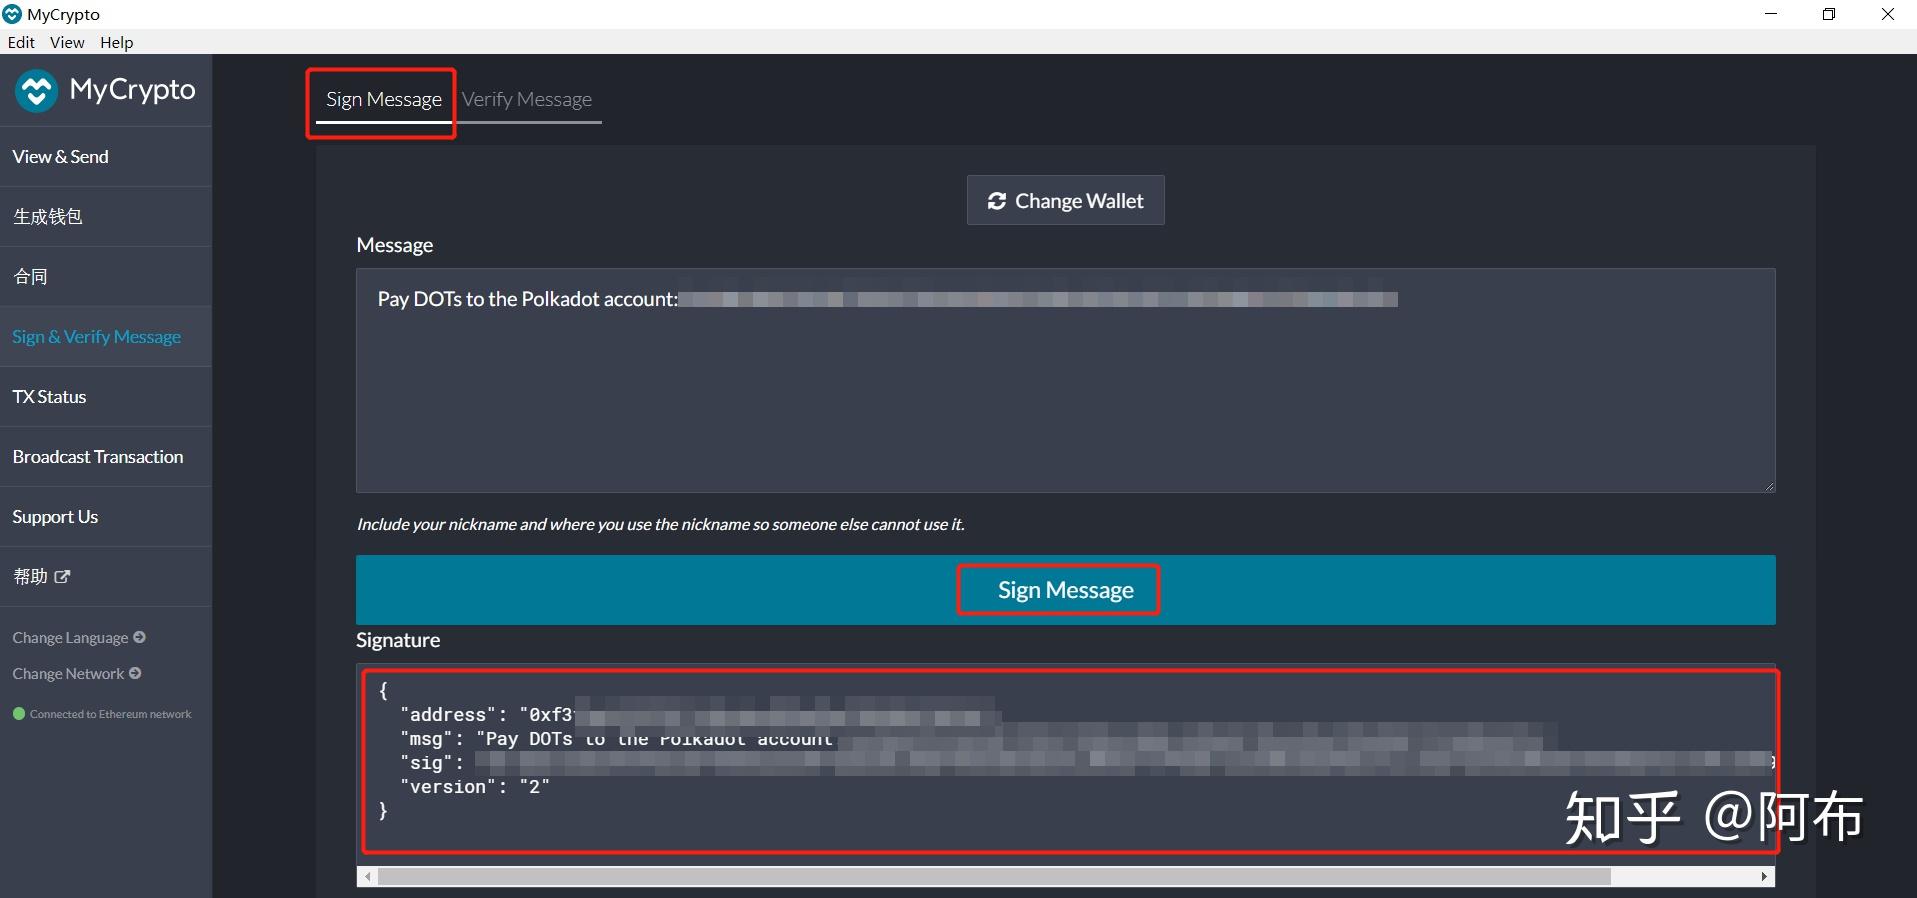Select the Sign Message tab
The width and height of the screenshot is (1917, 898).
click(x=383, y=100)
